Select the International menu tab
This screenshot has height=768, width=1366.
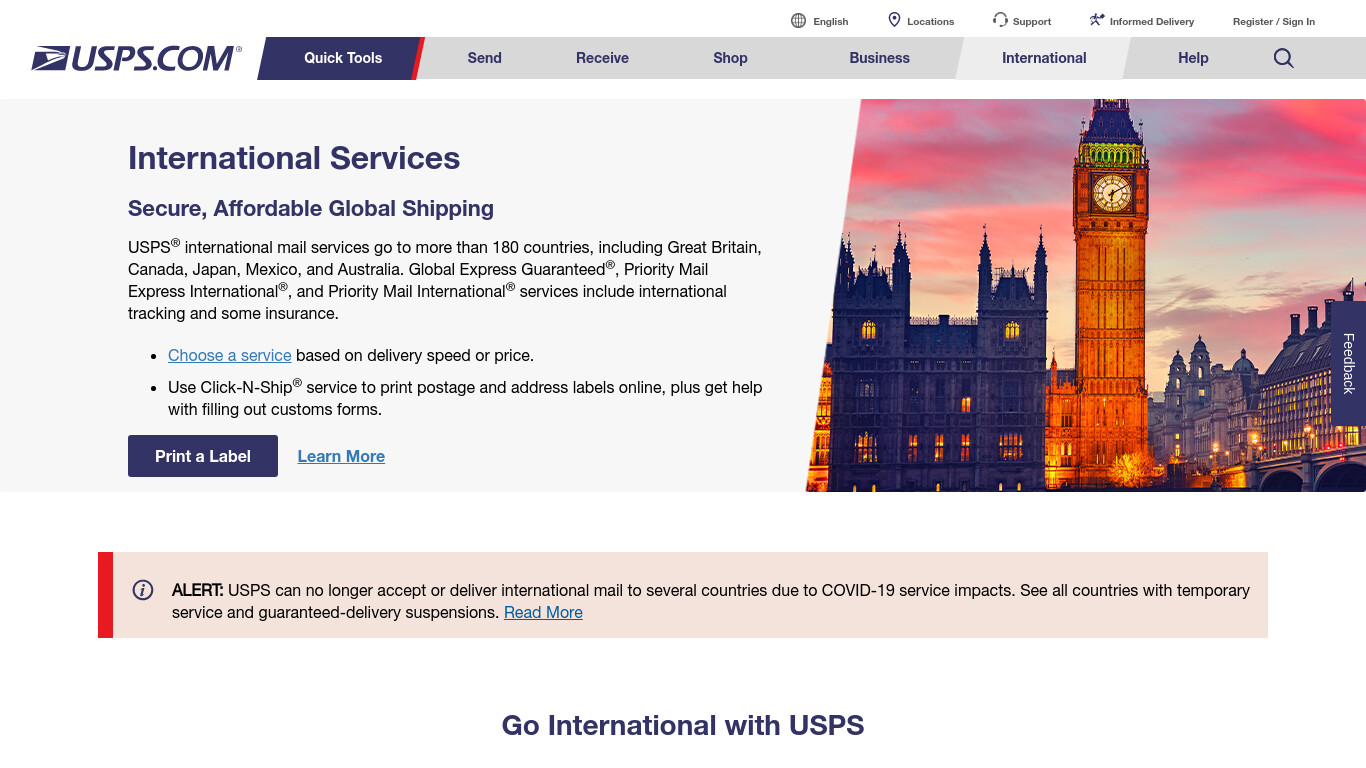coord(1044,58)
